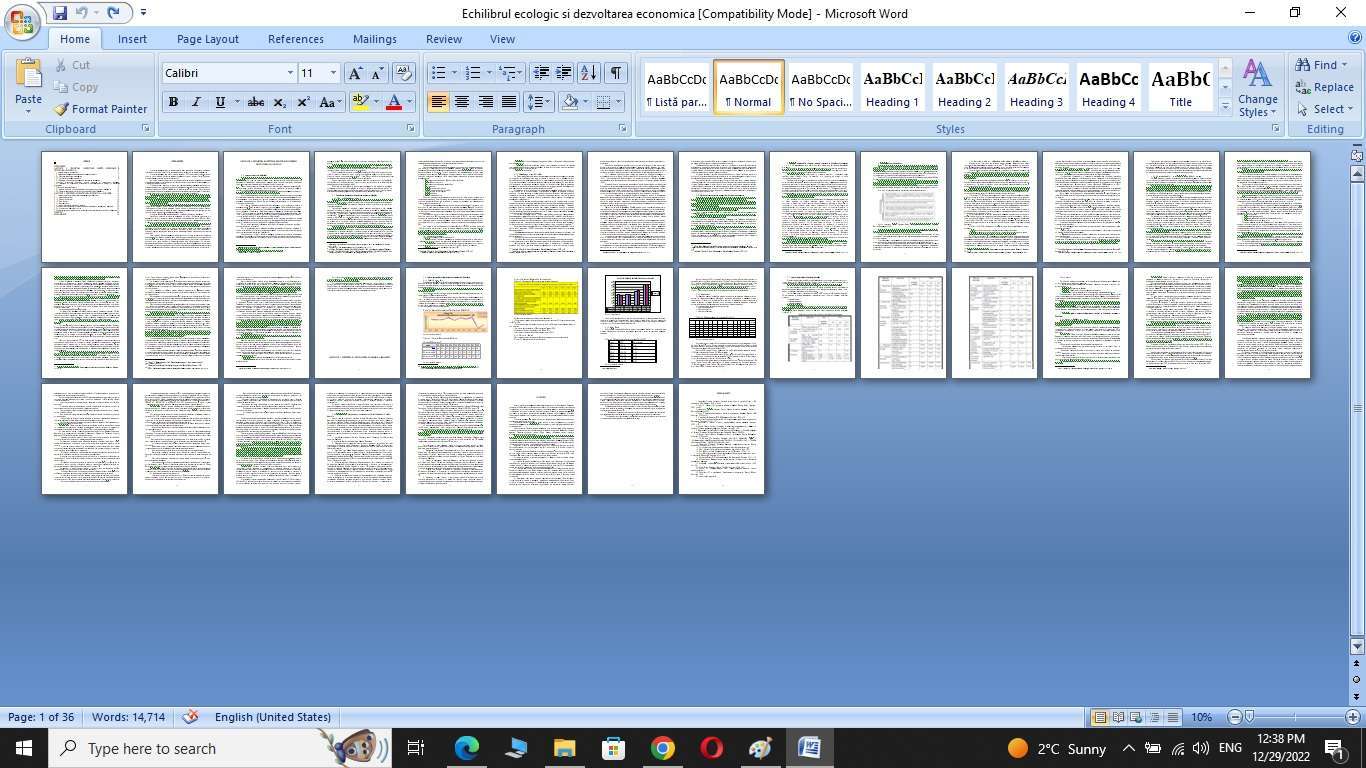Switch to the Page Layout tab
Screen dimensions: 1366x768
(207, 39)
